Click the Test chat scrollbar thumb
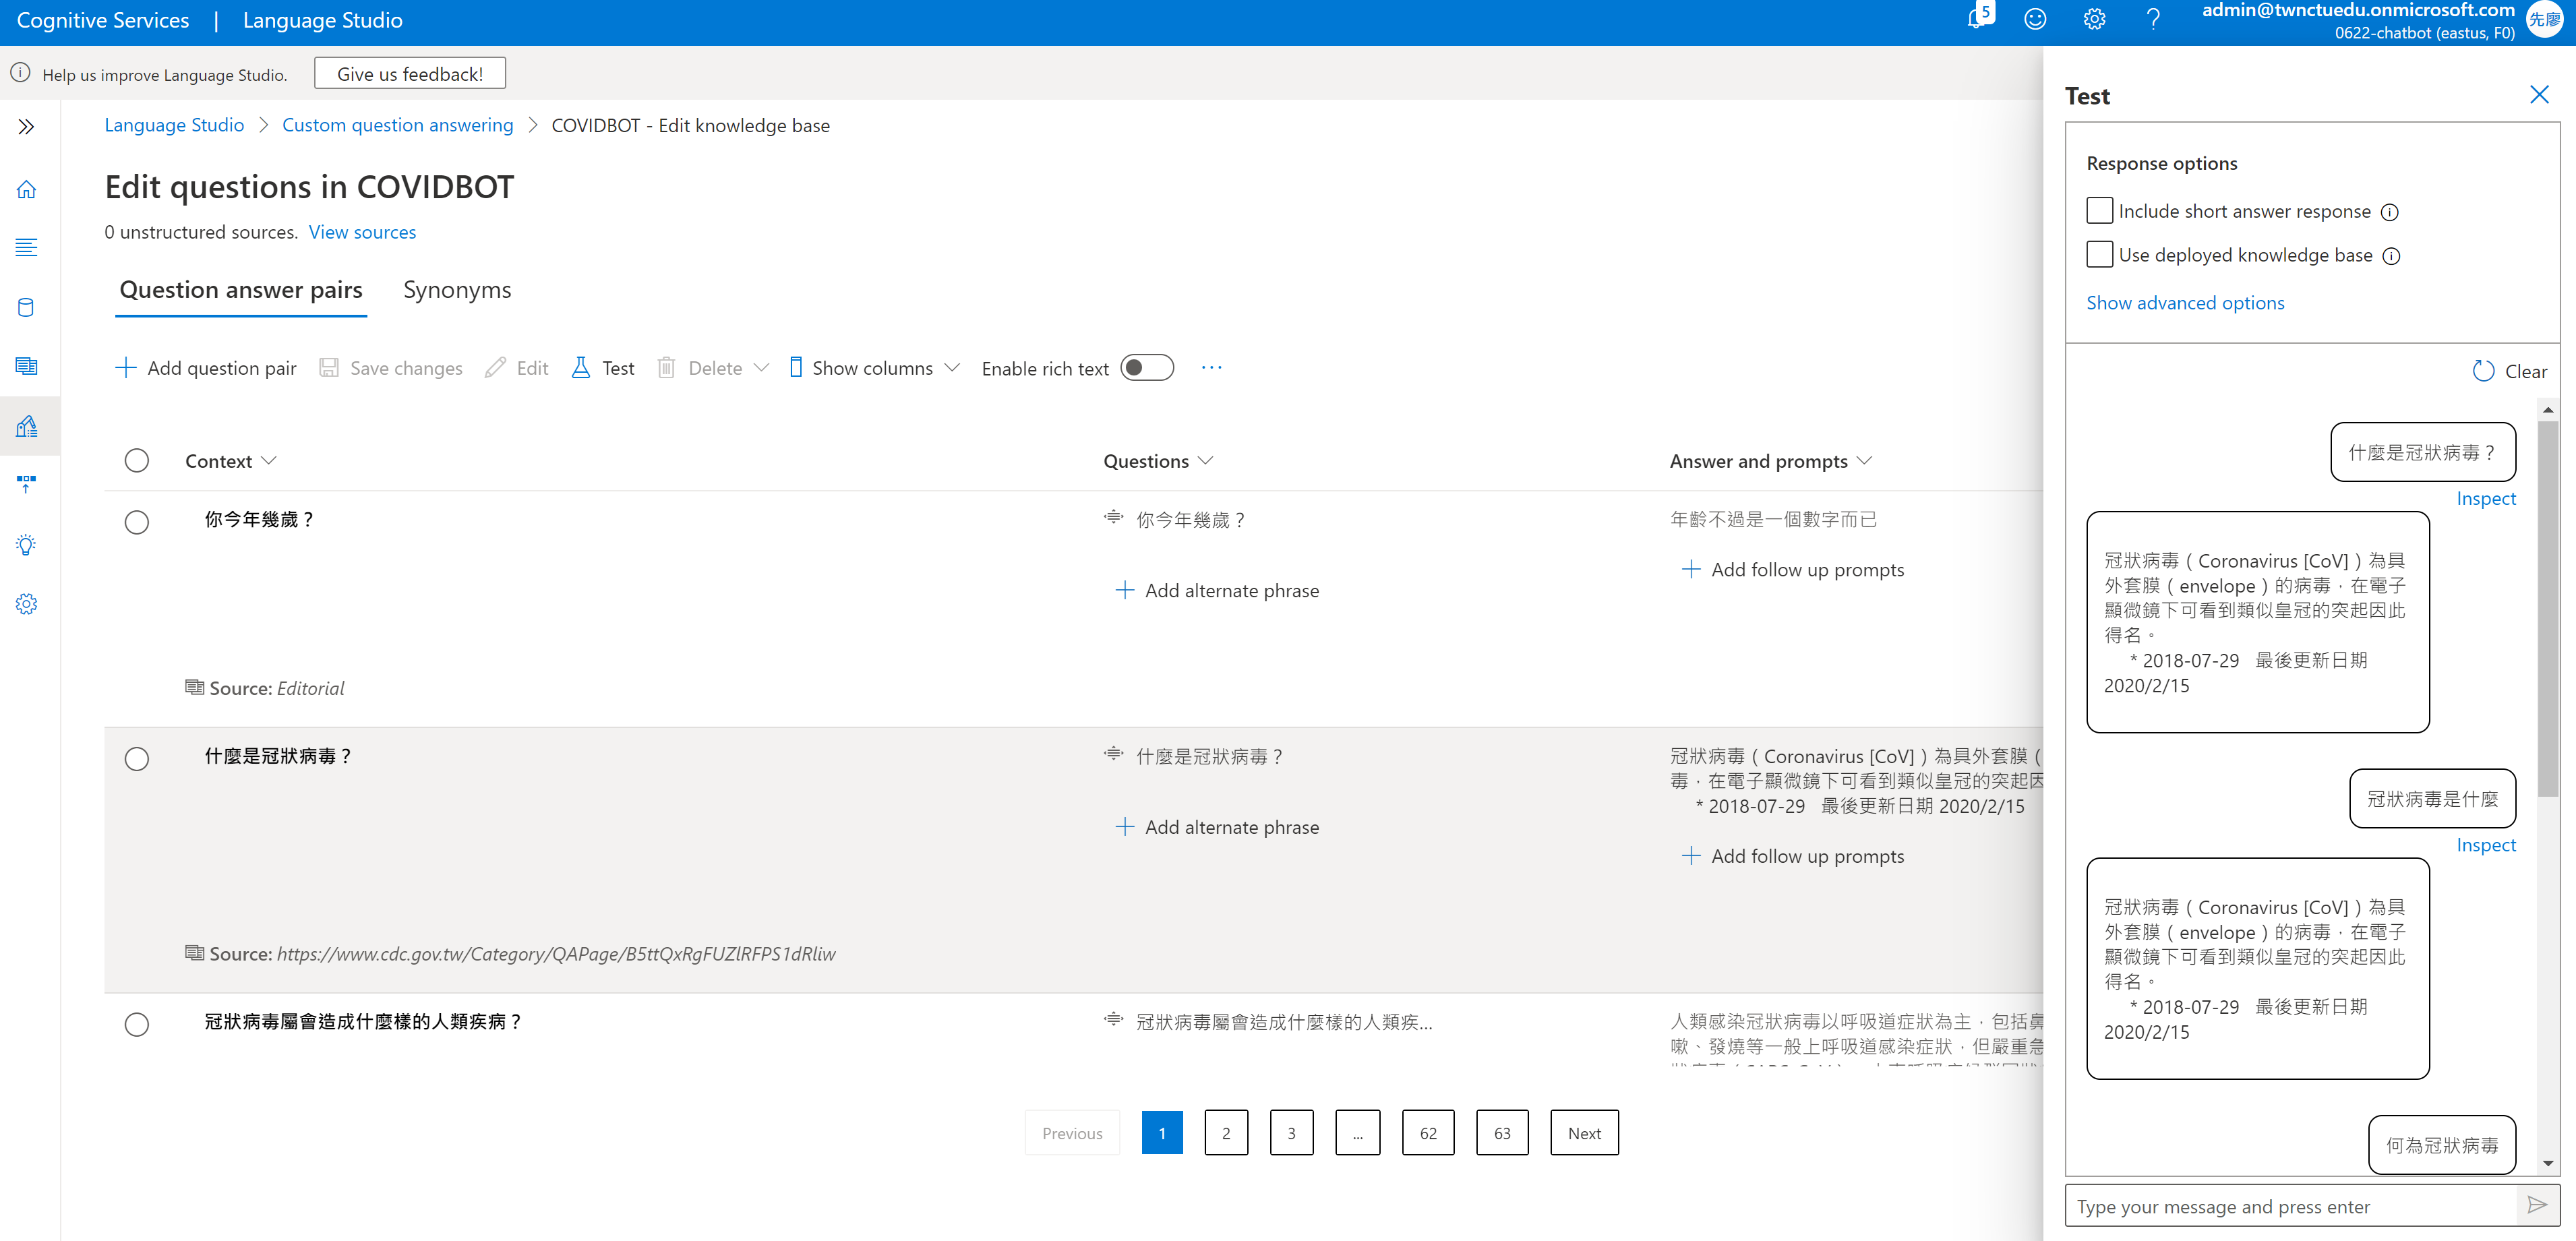Viewport: 2576px width, 1241px height. pyautogui.click(x=2547, y=610)
